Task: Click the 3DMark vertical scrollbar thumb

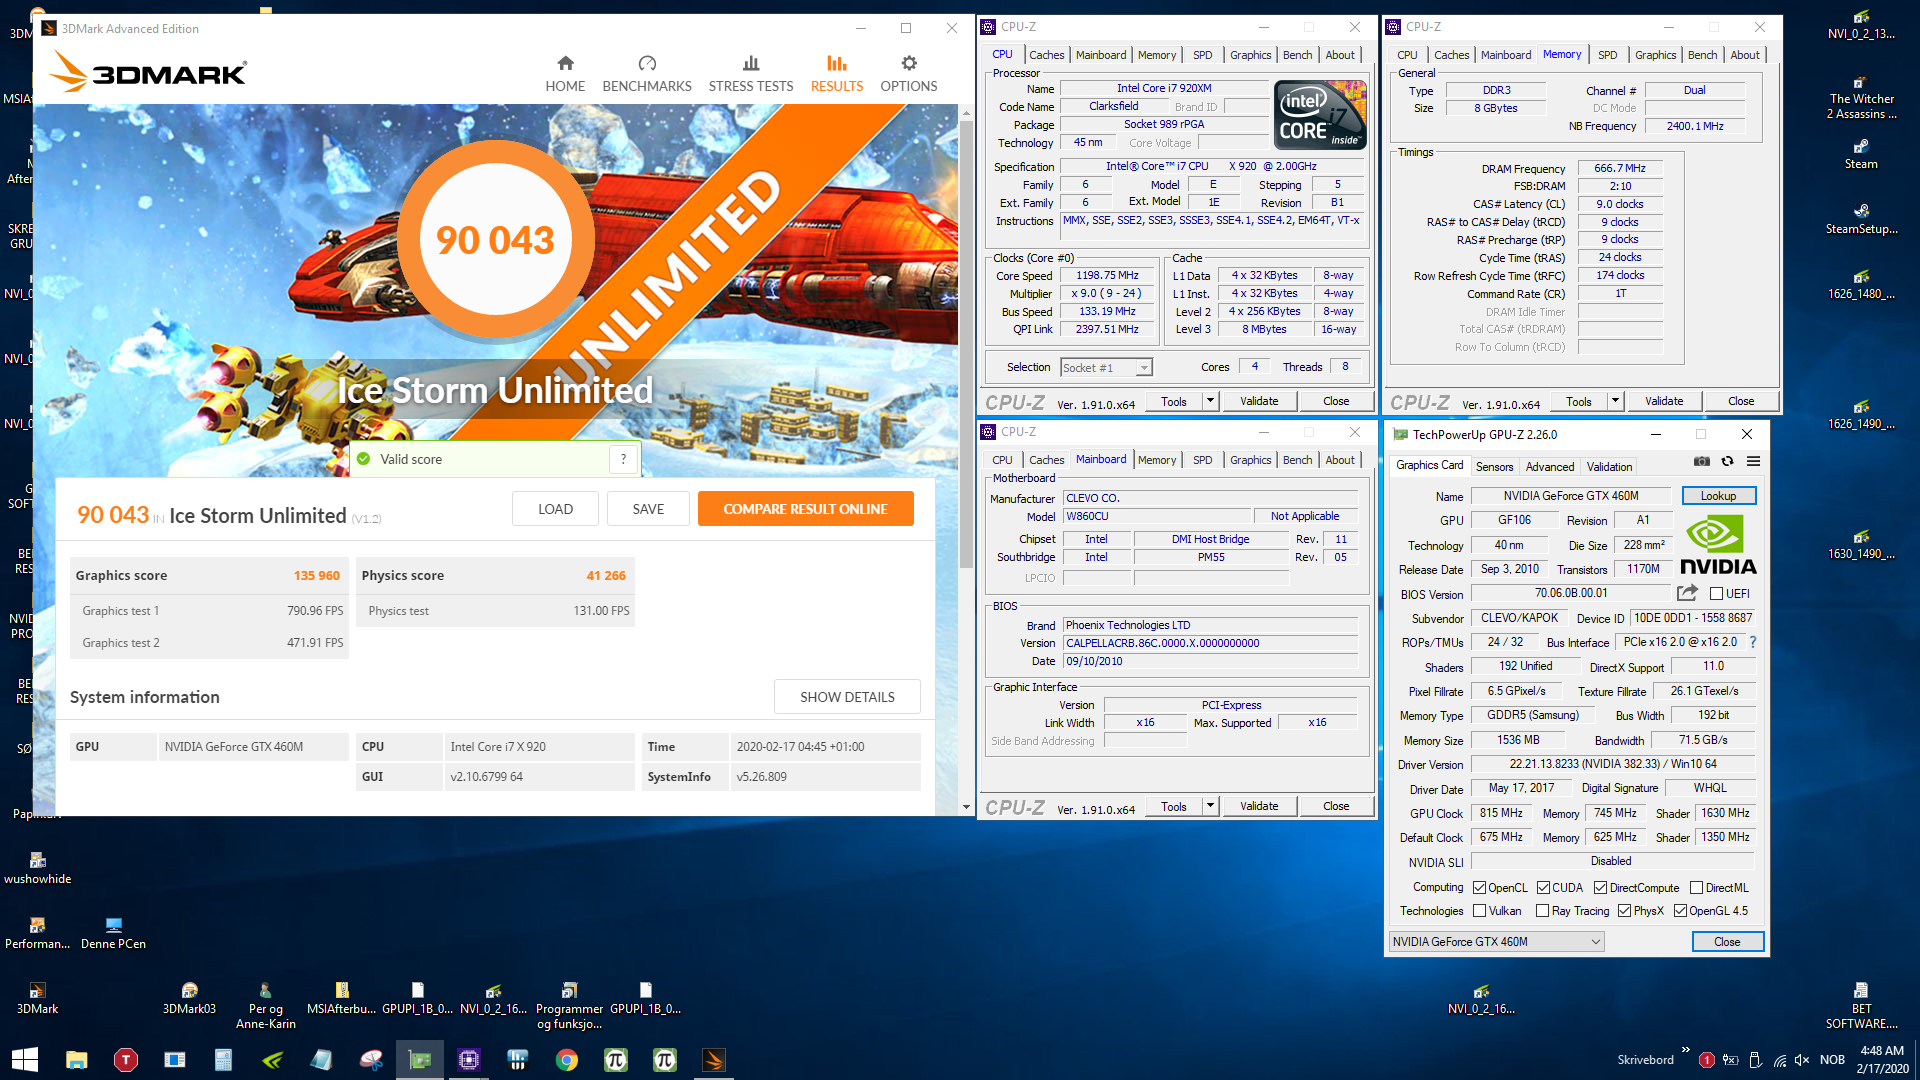Action: 966,345
